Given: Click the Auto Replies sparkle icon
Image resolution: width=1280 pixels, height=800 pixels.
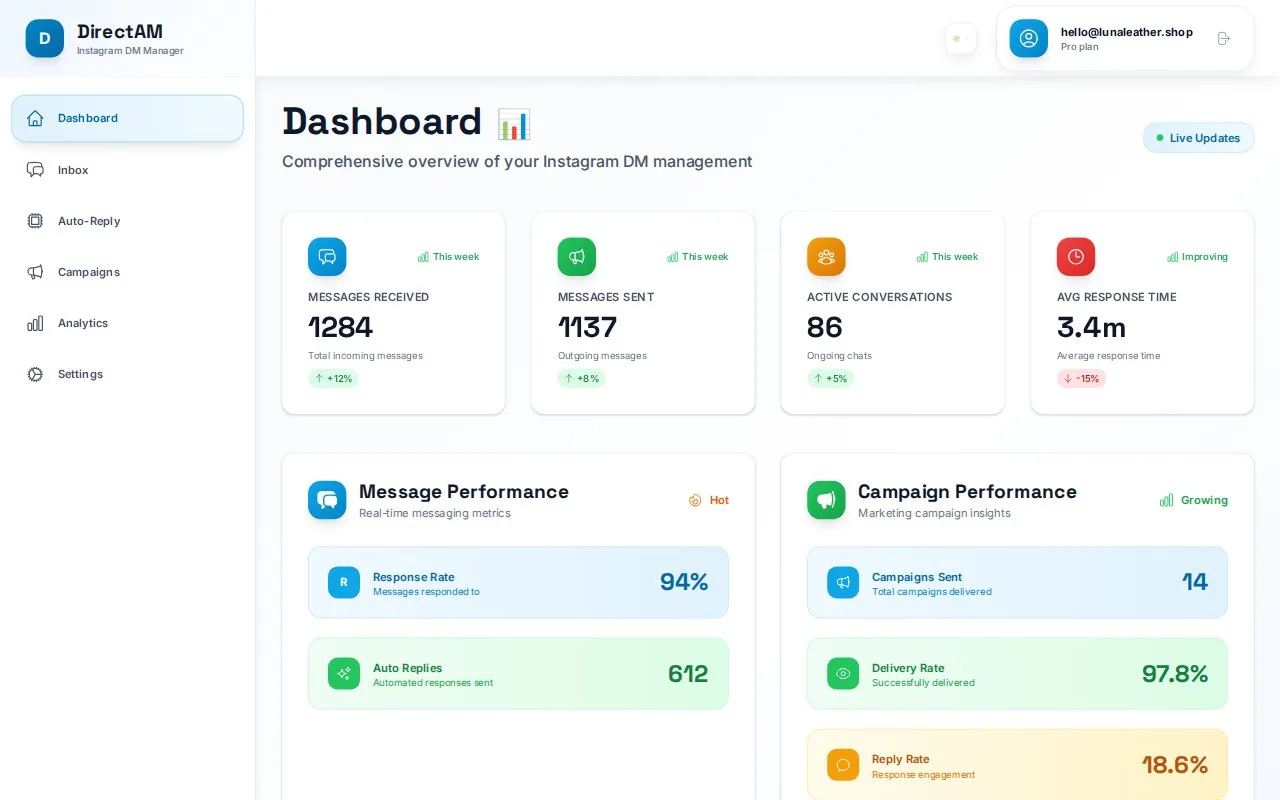Looking at the screenshot, I should [344, 674].
